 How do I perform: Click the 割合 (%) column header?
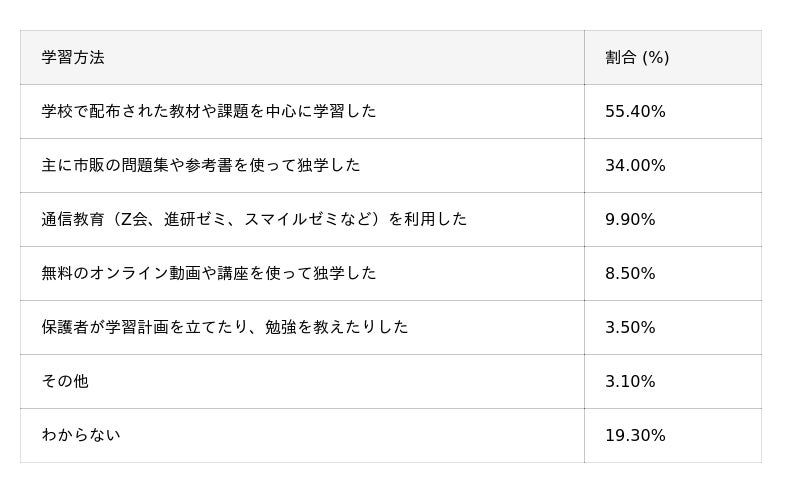(x=637, y=58)
